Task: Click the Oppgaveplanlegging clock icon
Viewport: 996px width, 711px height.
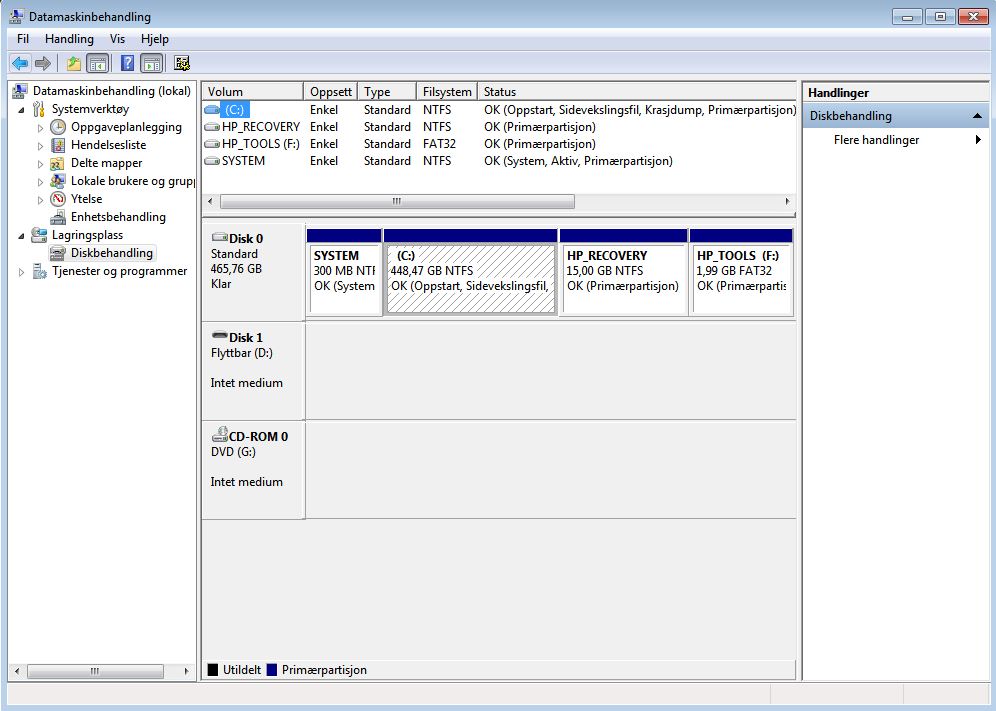Action: 58,127
